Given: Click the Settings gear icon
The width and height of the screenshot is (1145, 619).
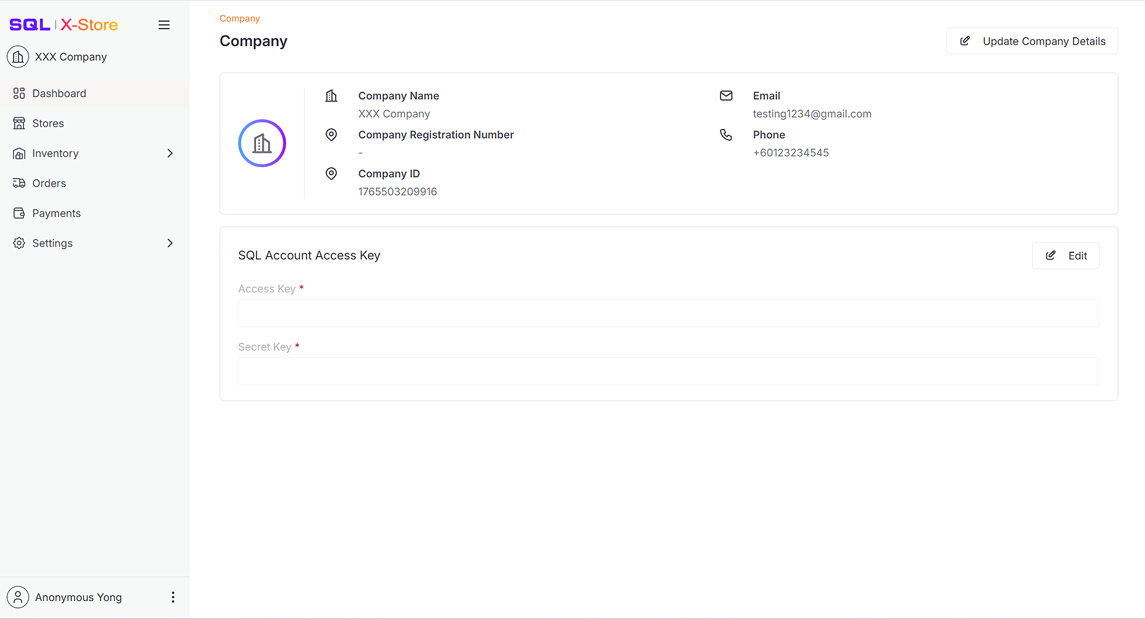Looking at the screenshot, I should [x=19, y=243].
